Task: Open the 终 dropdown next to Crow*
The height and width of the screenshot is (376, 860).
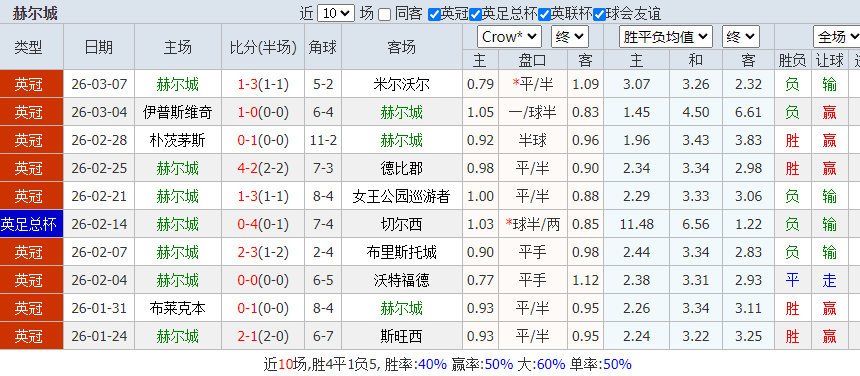Action: [x=570, y=37]
